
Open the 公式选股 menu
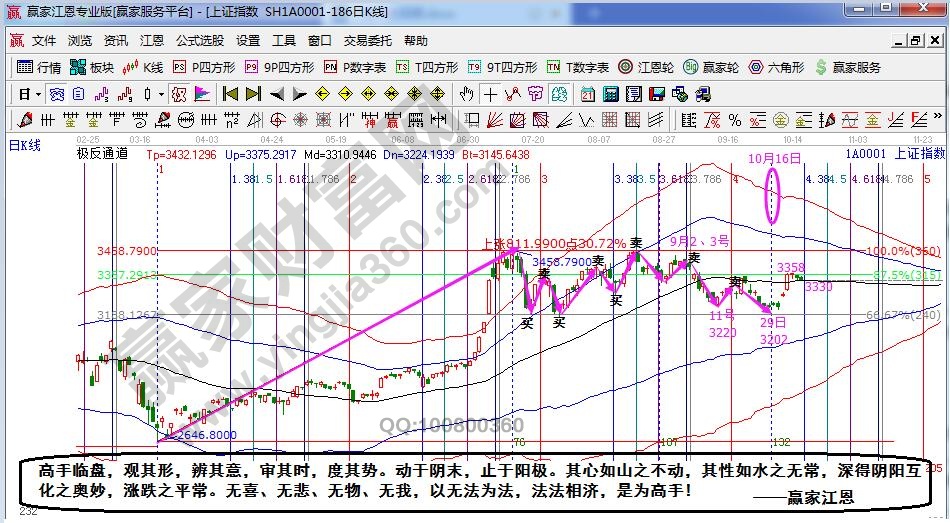[200, 41]
